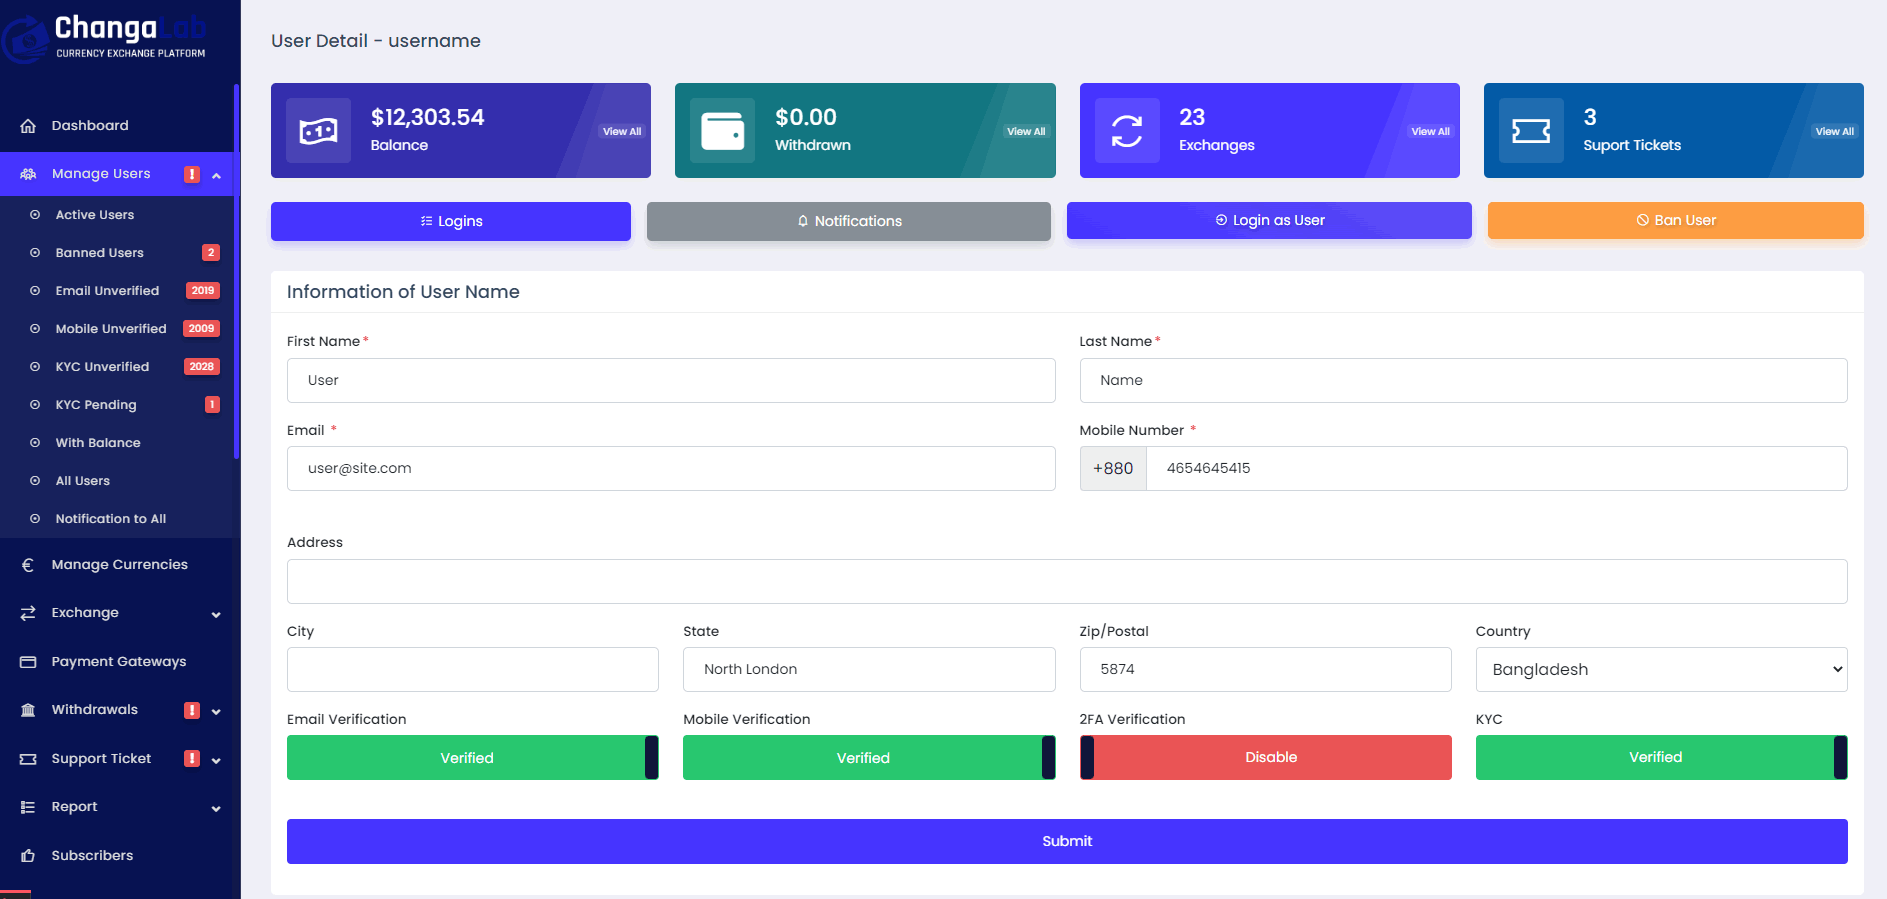Expand the Exchange sidebar menu

(x=118, y=613)
